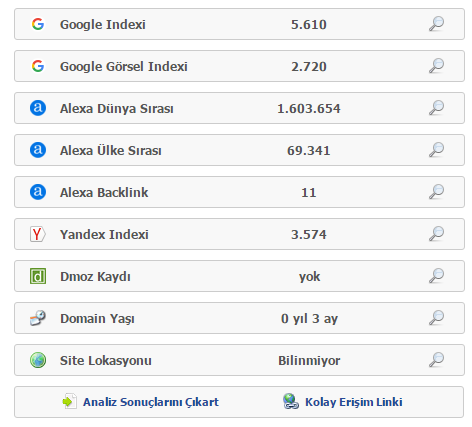472x427 pixels.
Task: Open Yandex Indexi details magnifier
Action: pos(436,234)
